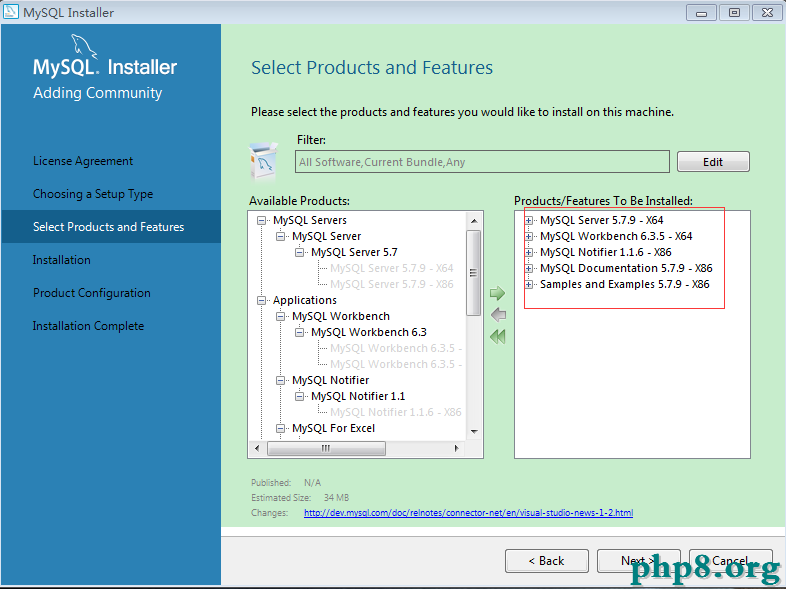Image resolution: width=786 pixels, height=589 pixels.
Task: Expand MySQL Documentation 5.7.9 - X86 item
Action: pyautogui.click(x=528, y=269)
